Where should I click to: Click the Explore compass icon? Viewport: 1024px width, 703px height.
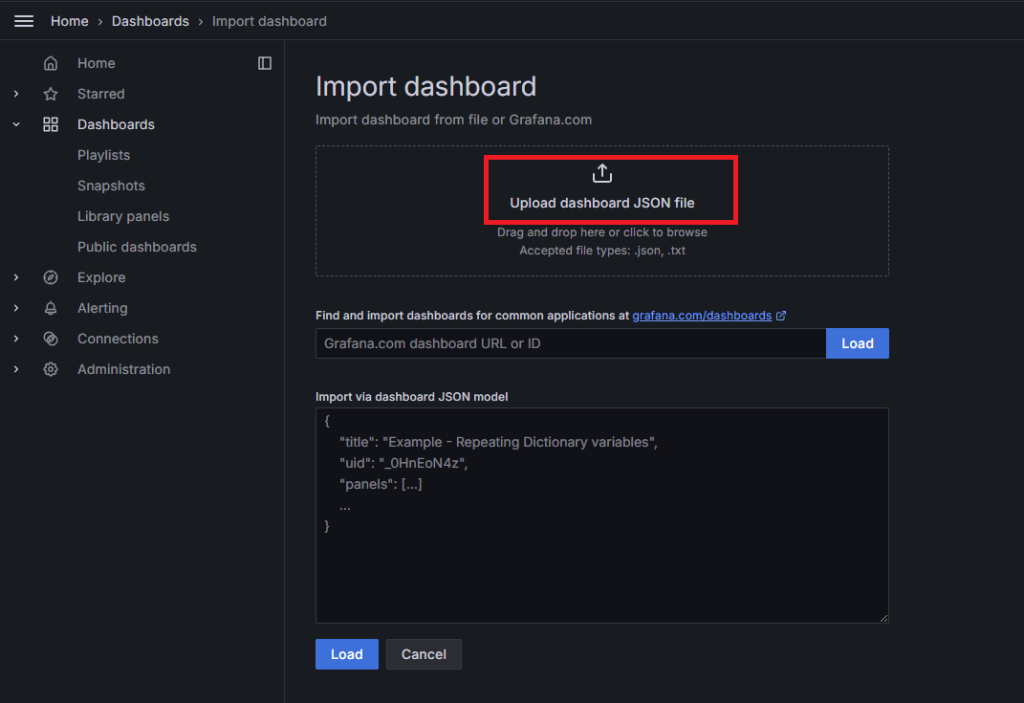point(50,278)
